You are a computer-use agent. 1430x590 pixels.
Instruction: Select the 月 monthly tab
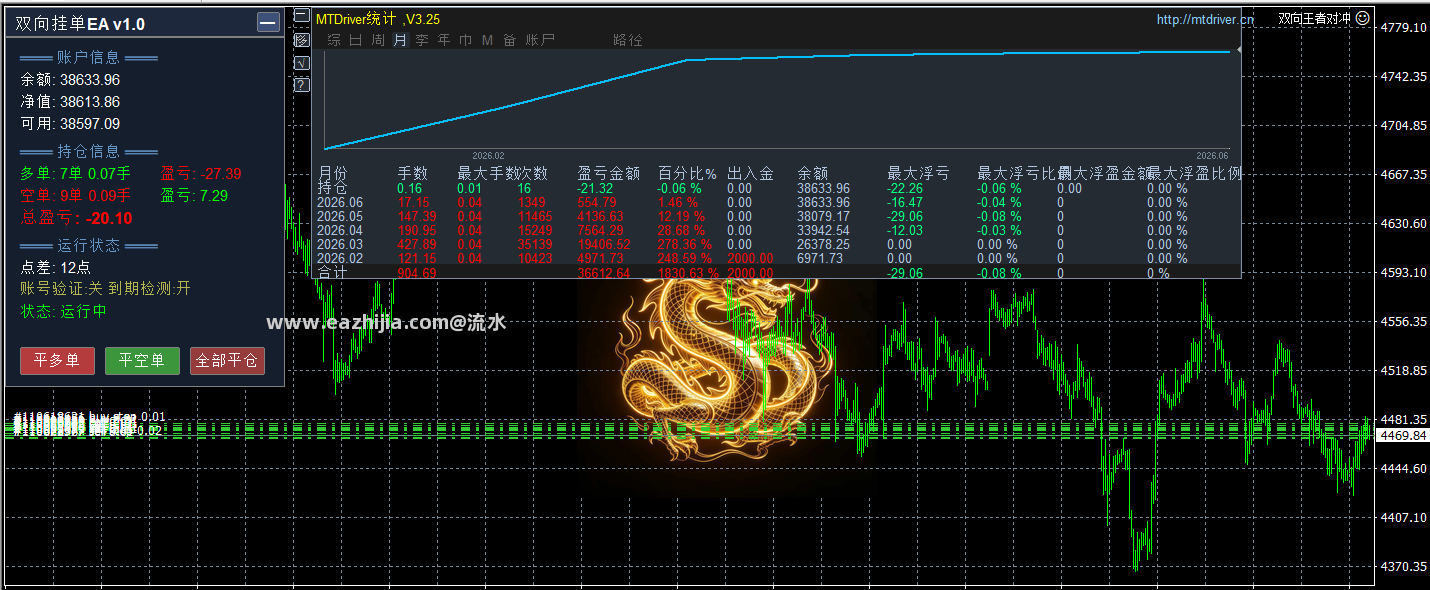400,40
